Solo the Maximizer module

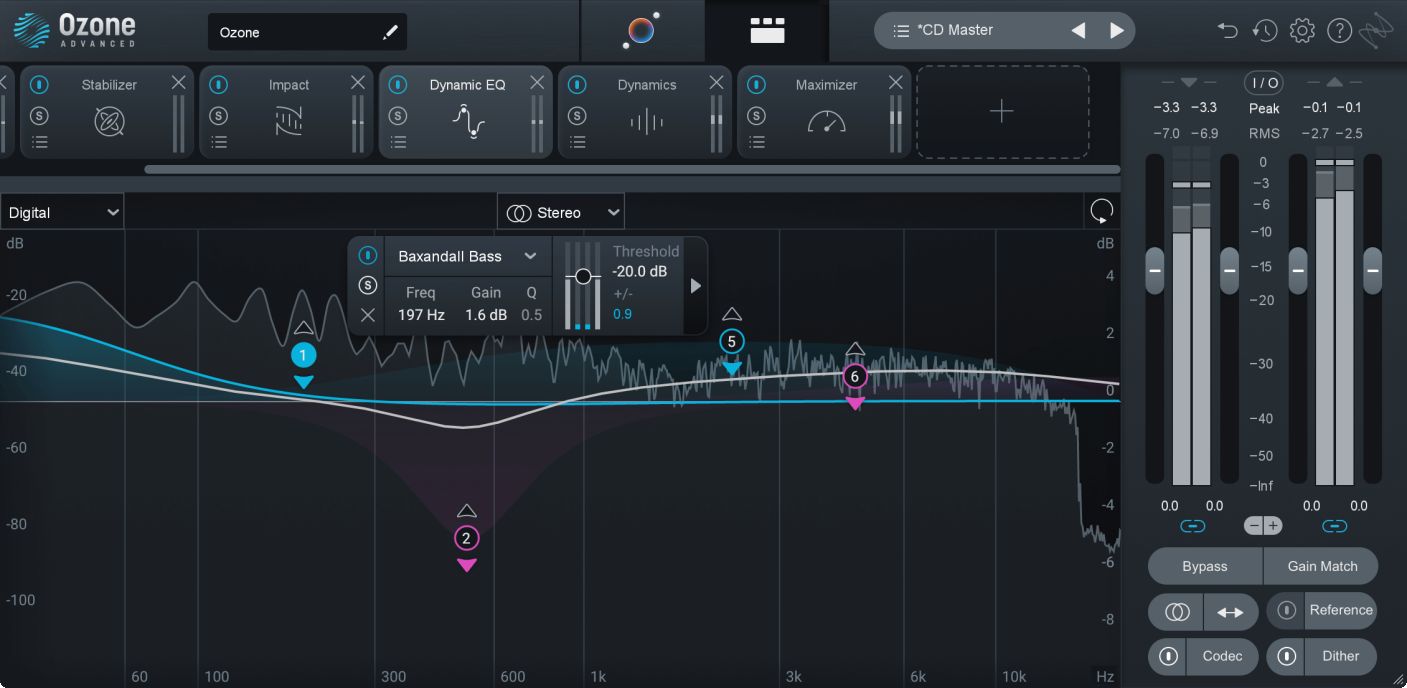point(757,115)
